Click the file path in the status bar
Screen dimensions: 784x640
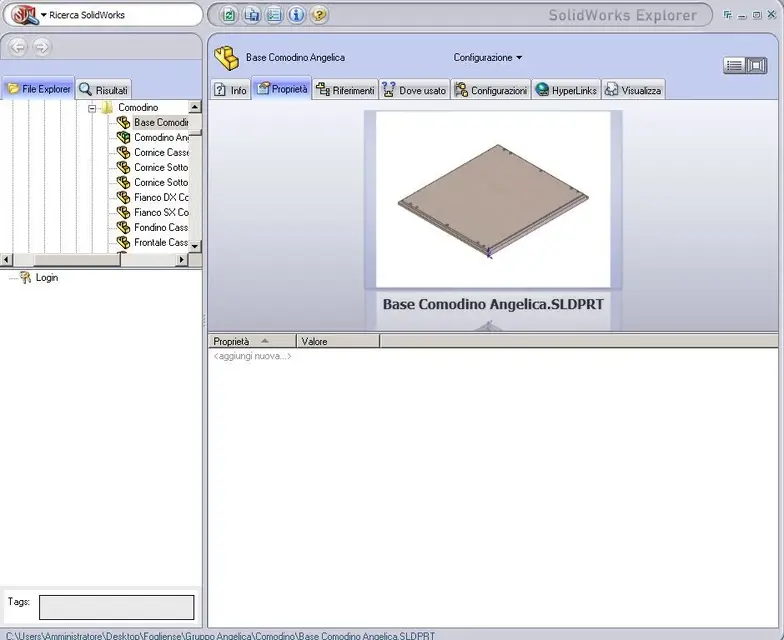220,636
